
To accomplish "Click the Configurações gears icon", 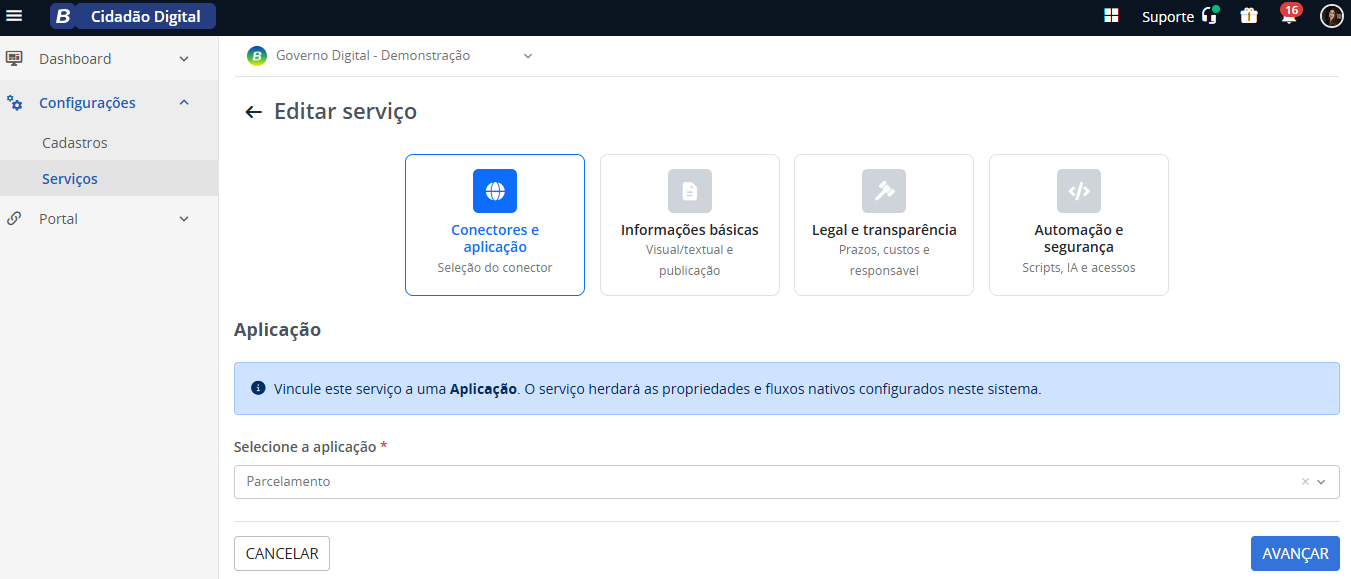I will click(14, 102).
